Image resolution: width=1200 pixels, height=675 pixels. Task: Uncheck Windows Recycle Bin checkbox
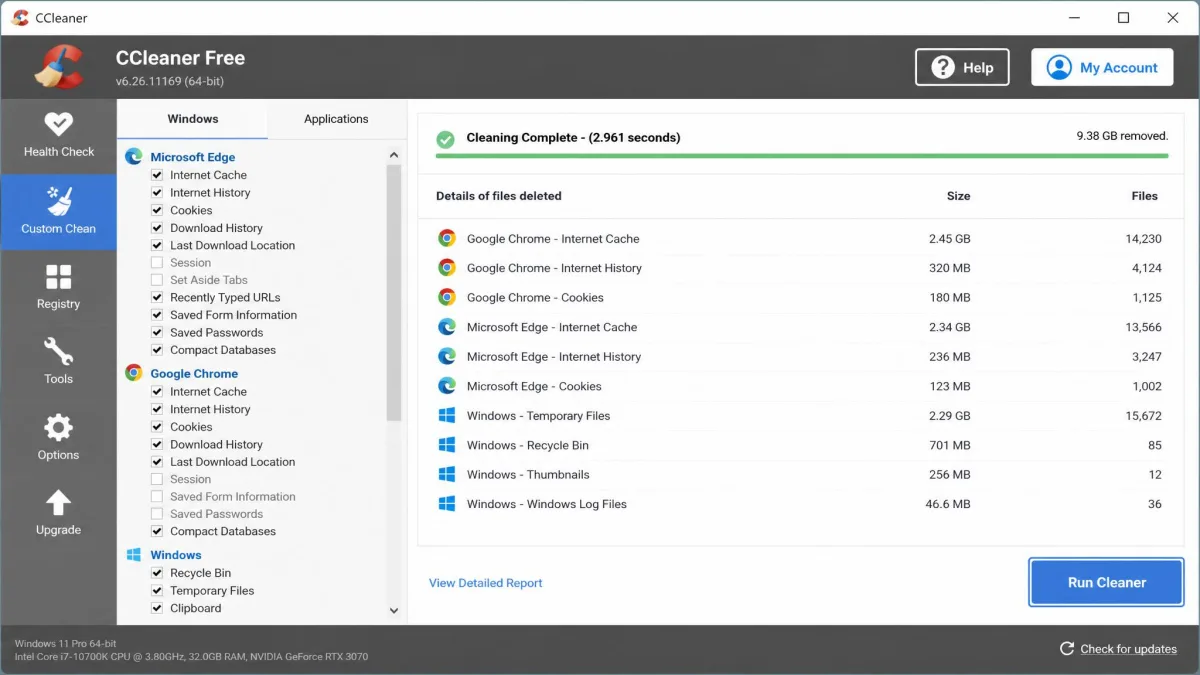(x=157, y=573)
